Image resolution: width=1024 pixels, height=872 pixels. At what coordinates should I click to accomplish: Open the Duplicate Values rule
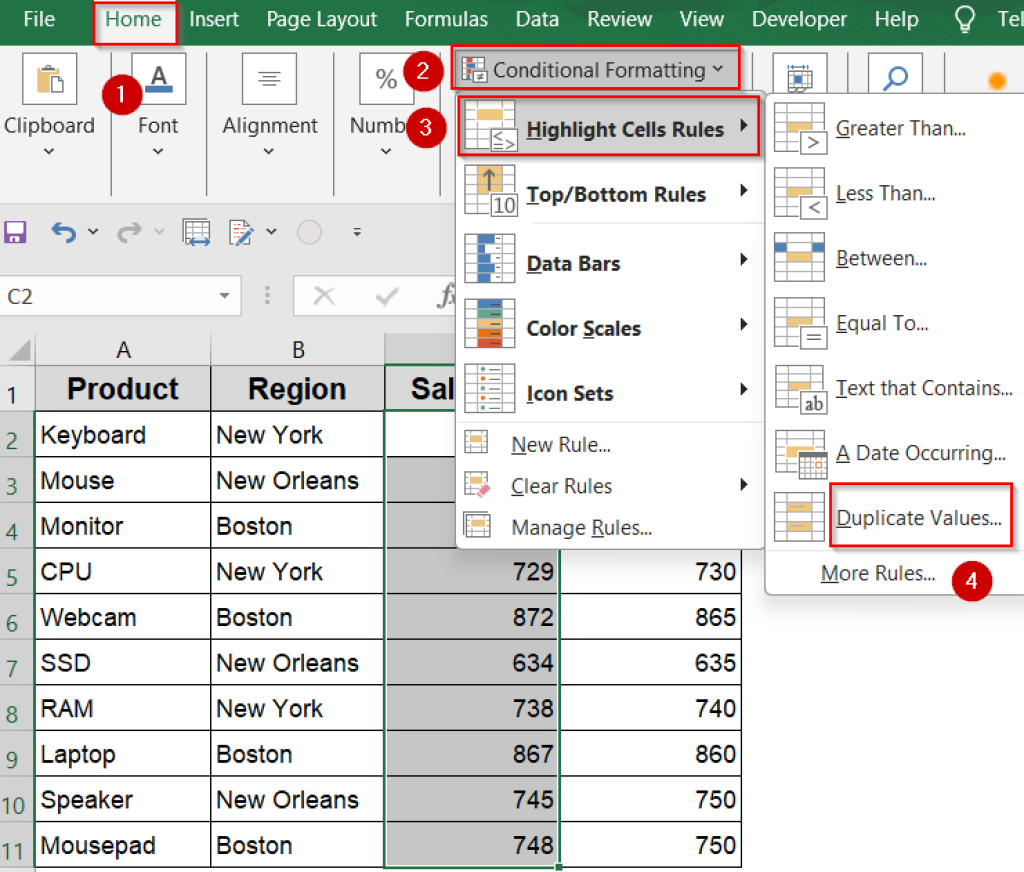(x=920, y=518)
